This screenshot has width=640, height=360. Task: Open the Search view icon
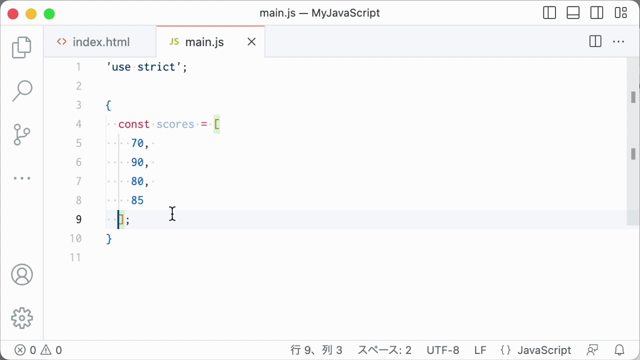point(22,91)
